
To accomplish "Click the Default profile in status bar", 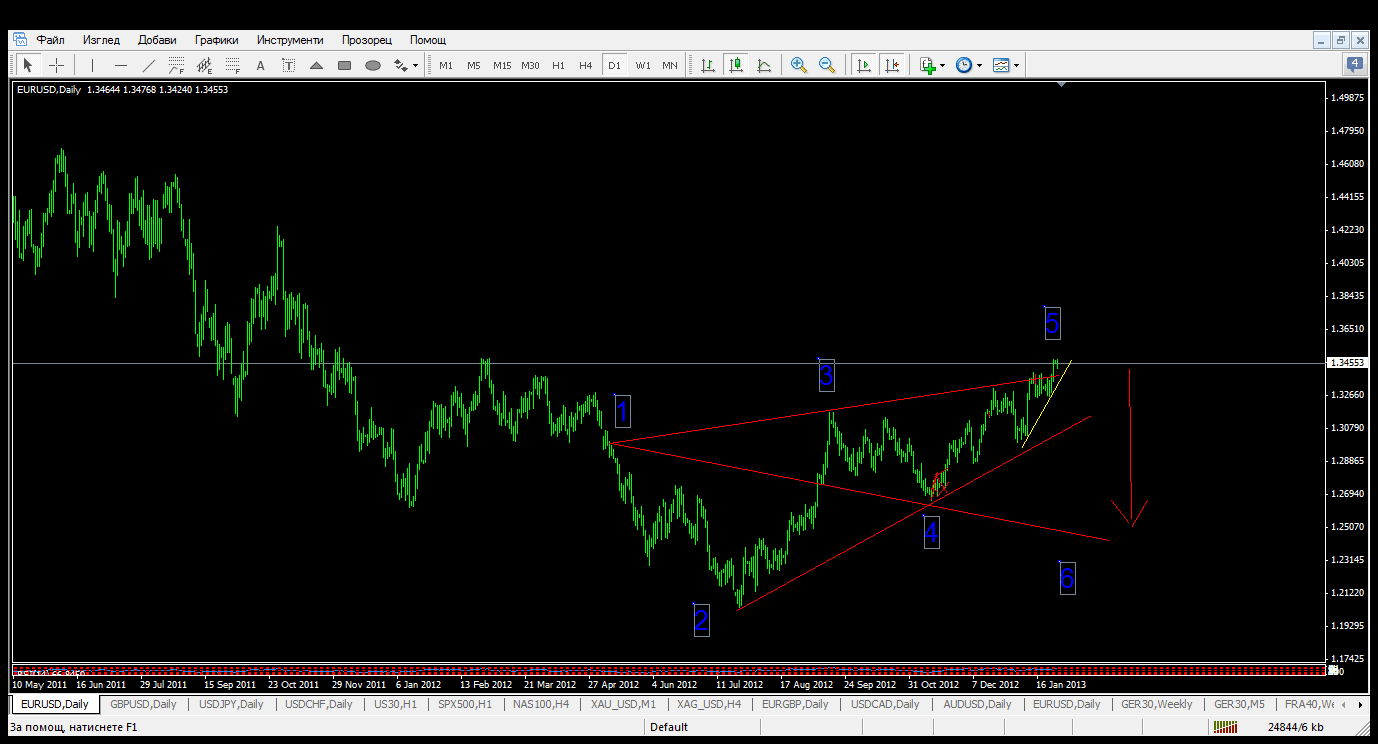I will coord(668,727).
